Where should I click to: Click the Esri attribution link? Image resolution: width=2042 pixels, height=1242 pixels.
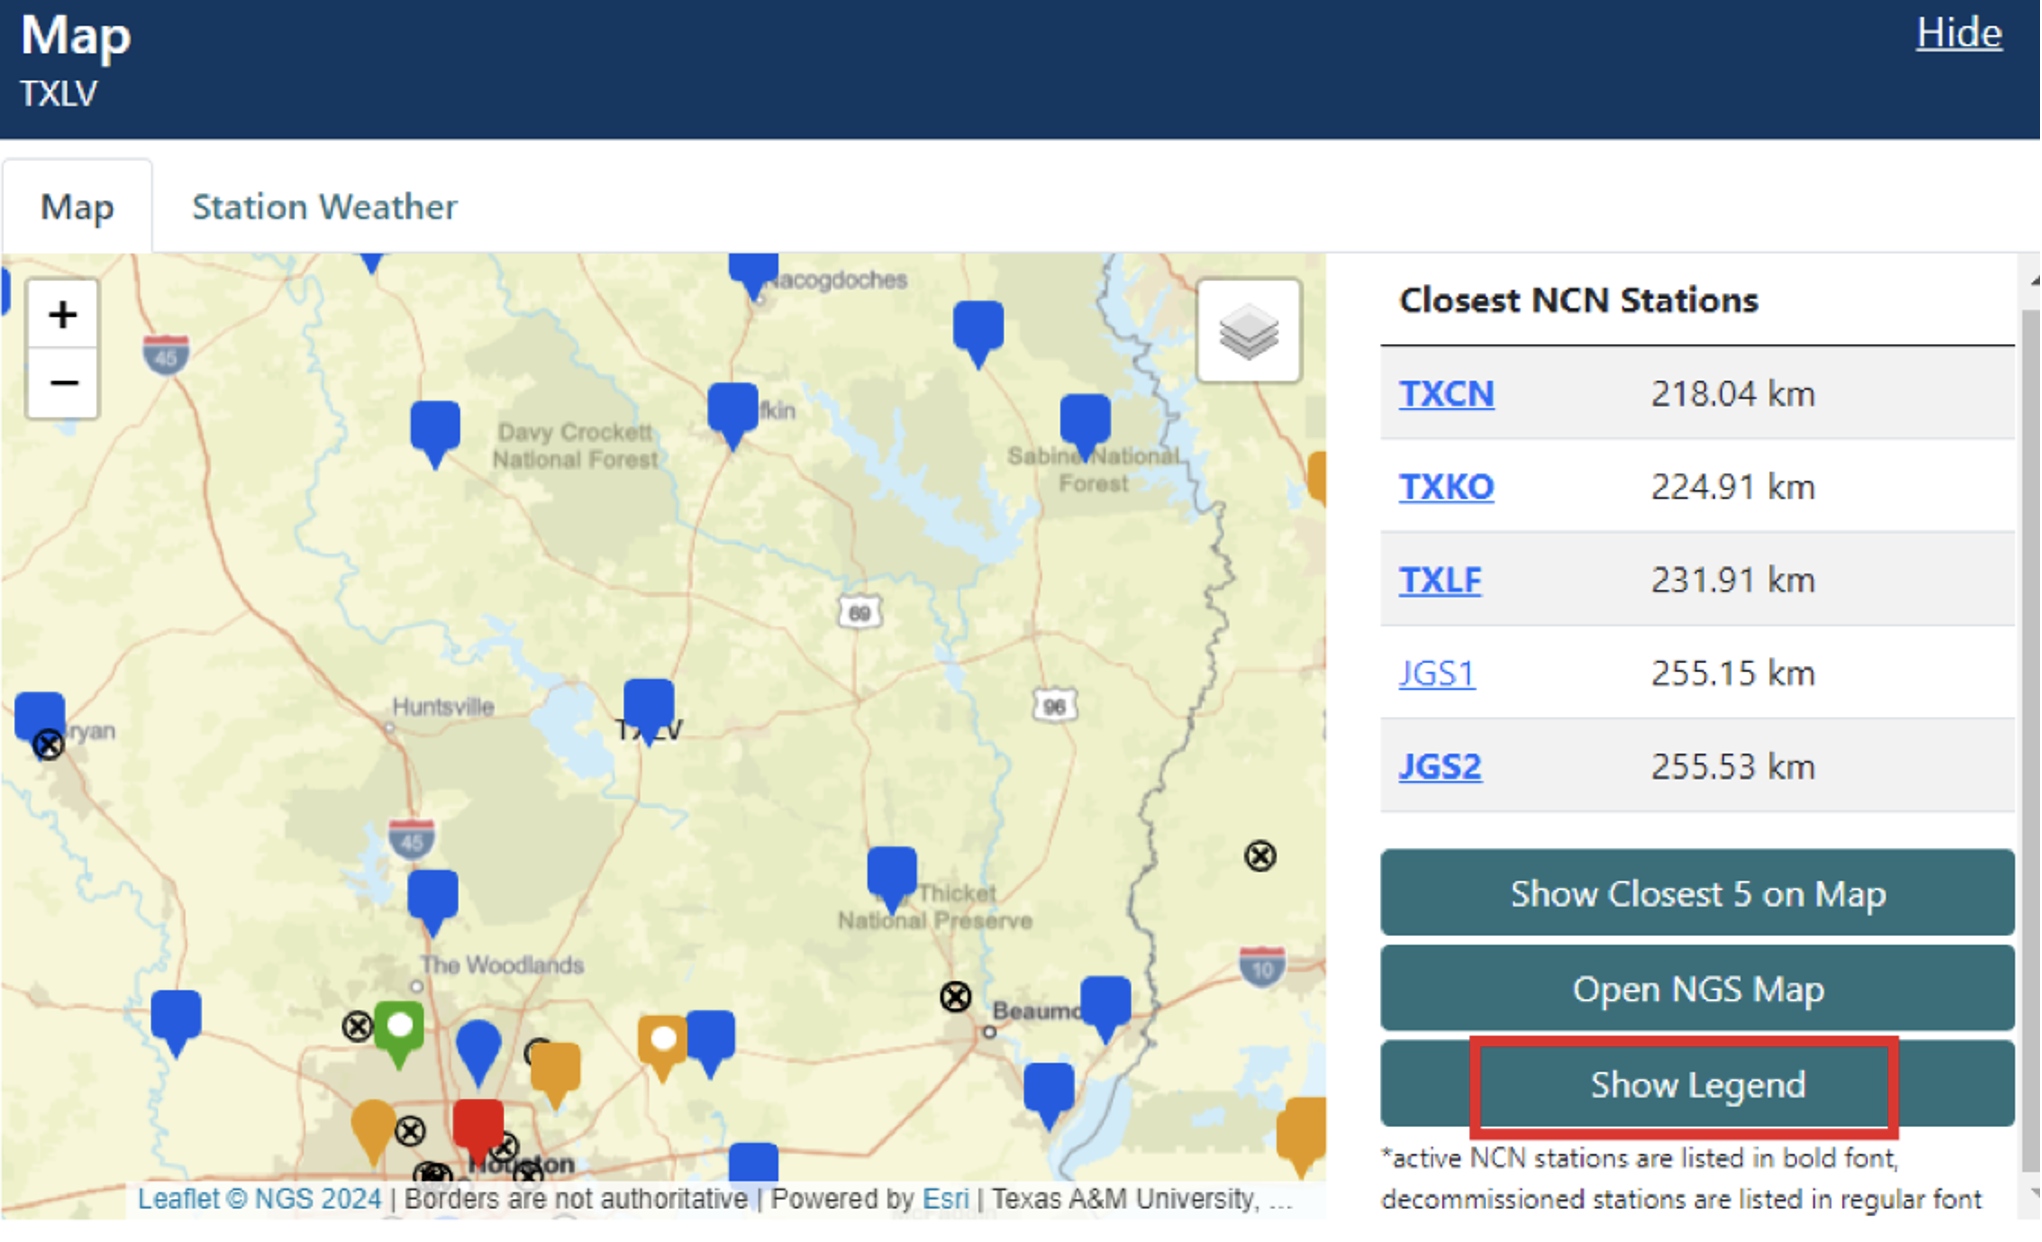point(945,1198)
